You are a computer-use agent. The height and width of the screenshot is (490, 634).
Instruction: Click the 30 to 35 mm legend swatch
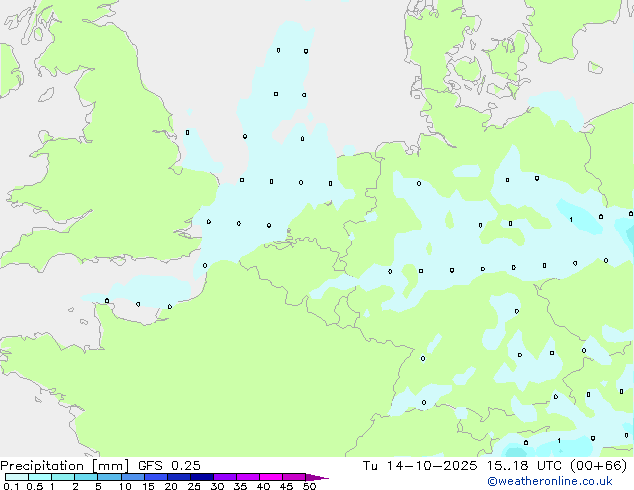coord(225,477)
